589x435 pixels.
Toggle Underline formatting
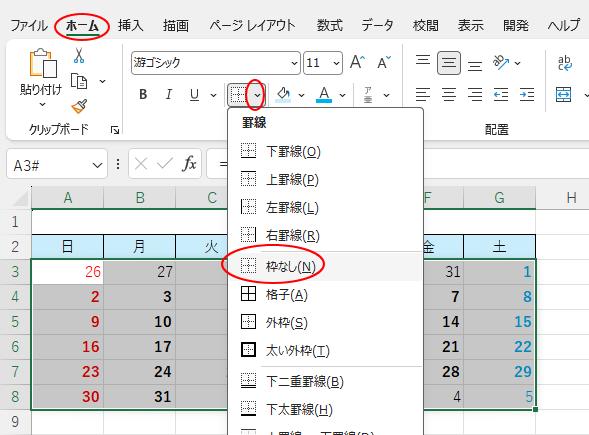(194, 95)
